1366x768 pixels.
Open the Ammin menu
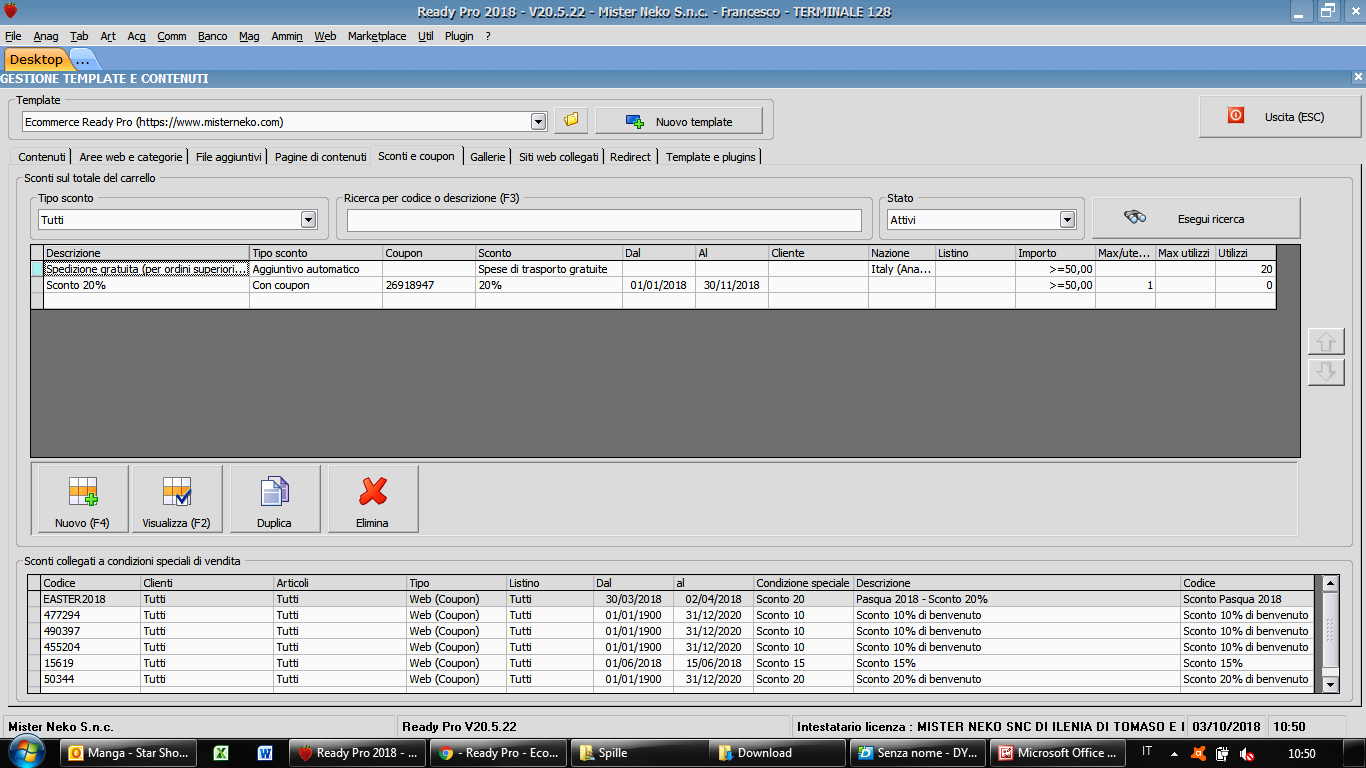click(x=287, y=36)
